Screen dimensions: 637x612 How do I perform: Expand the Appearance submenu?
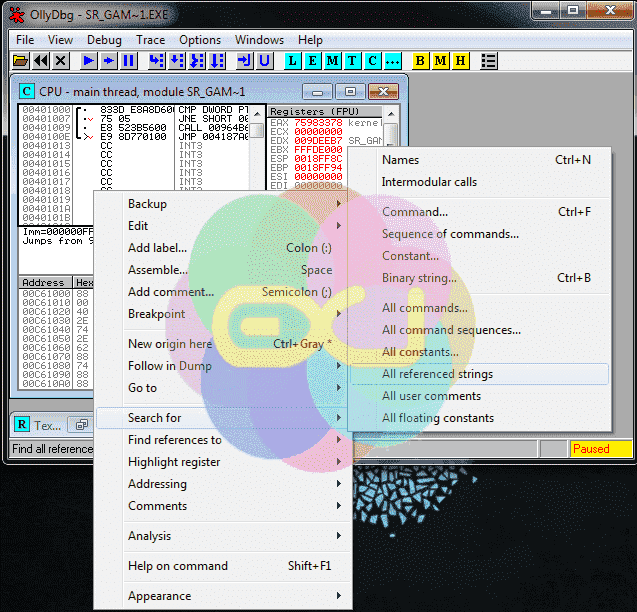tap(223, 596)
